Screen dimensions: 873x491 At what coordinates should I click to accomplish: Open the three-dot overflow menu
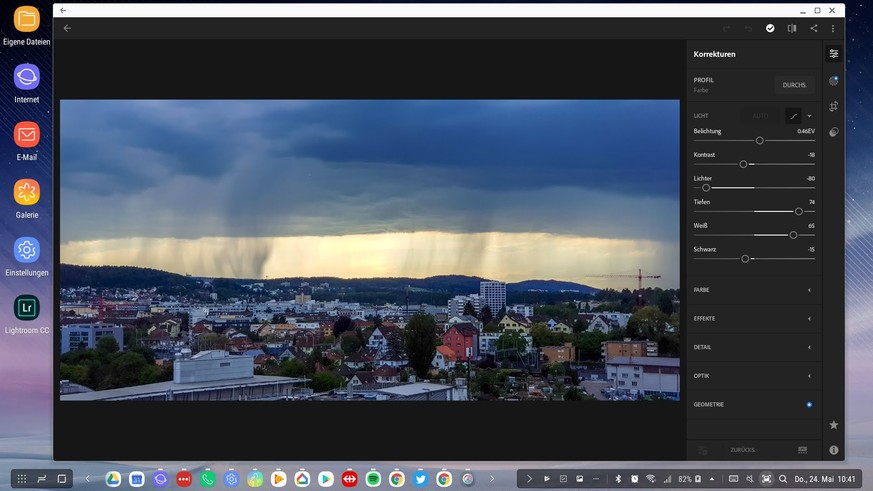[833, 28]
